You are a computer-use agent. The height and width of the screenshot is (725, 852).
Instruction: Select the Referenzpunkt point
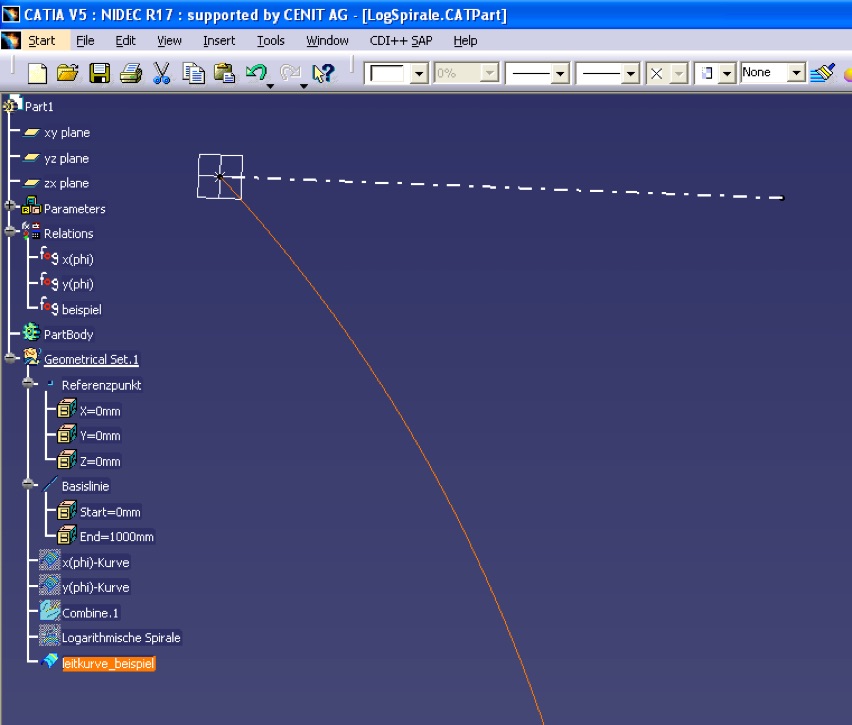point(102,385)
